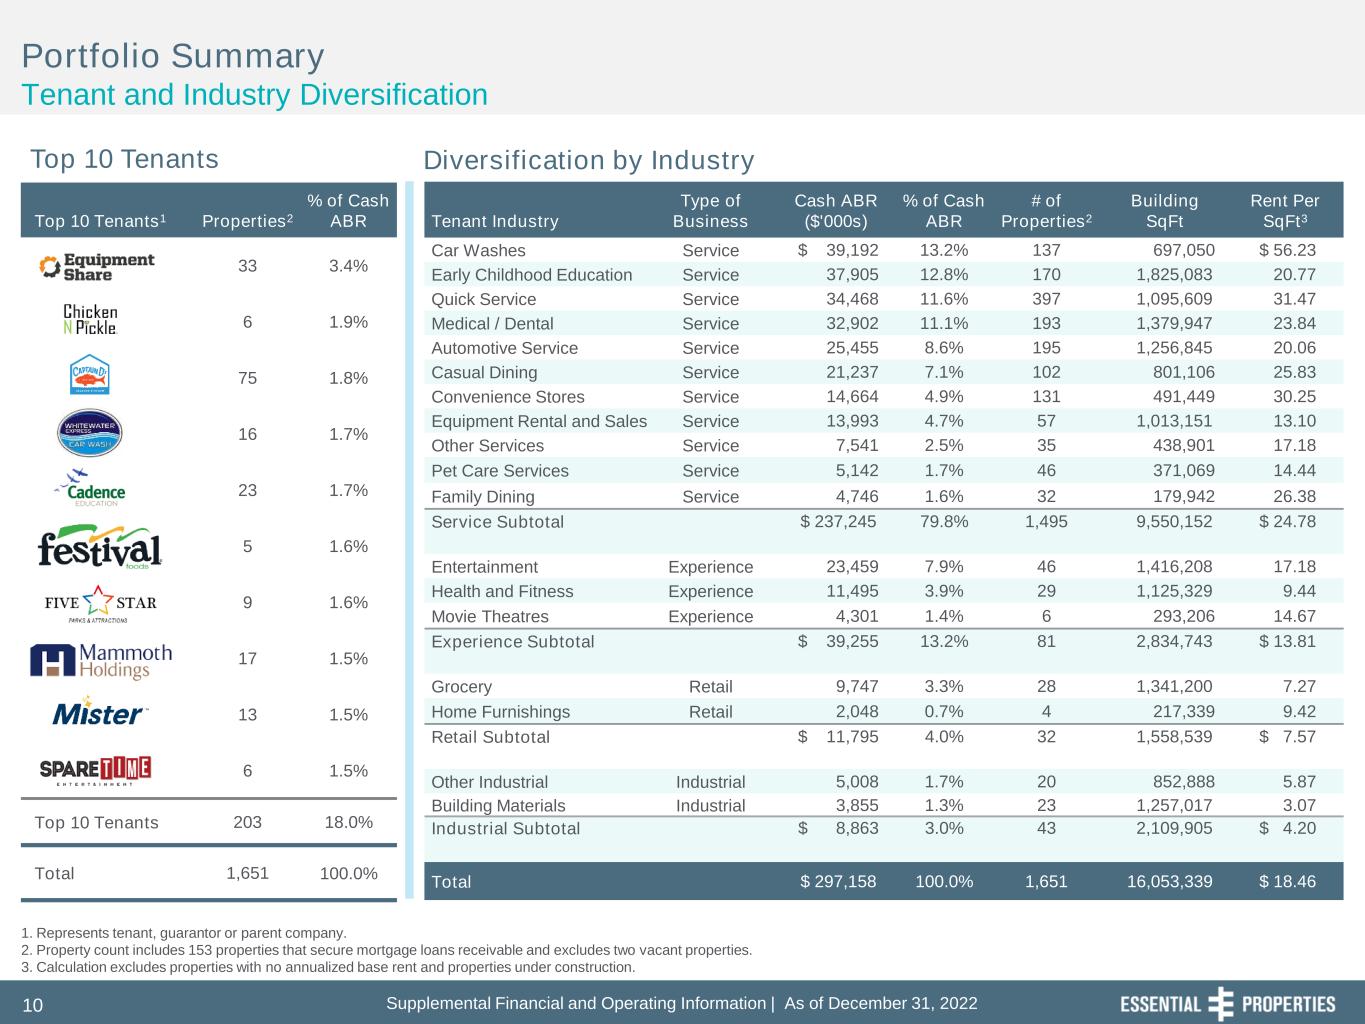Click the Chicken N Pickle logo
This screenshot has height=1024, width=1365.
[x=90, y=321]
